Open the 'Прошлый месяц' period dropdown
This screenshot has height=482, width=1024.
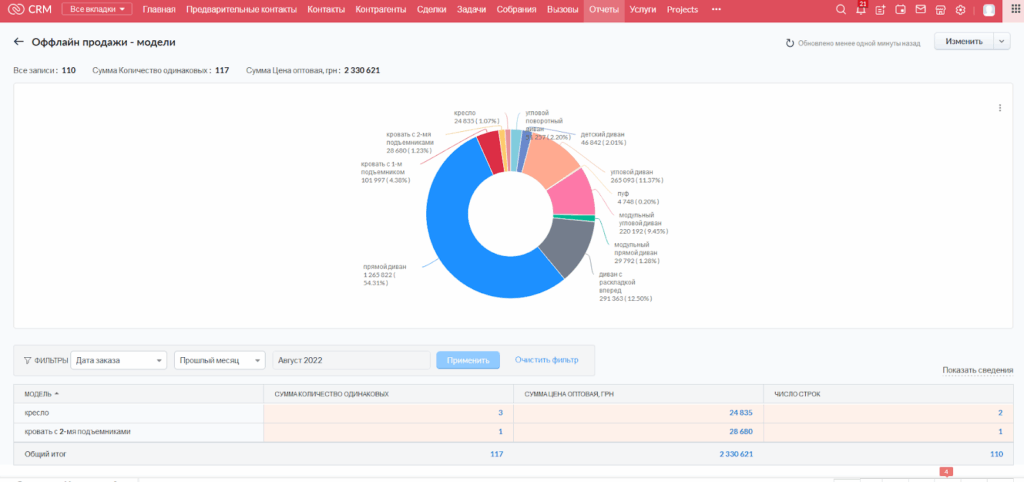click(x=219, y=360)
